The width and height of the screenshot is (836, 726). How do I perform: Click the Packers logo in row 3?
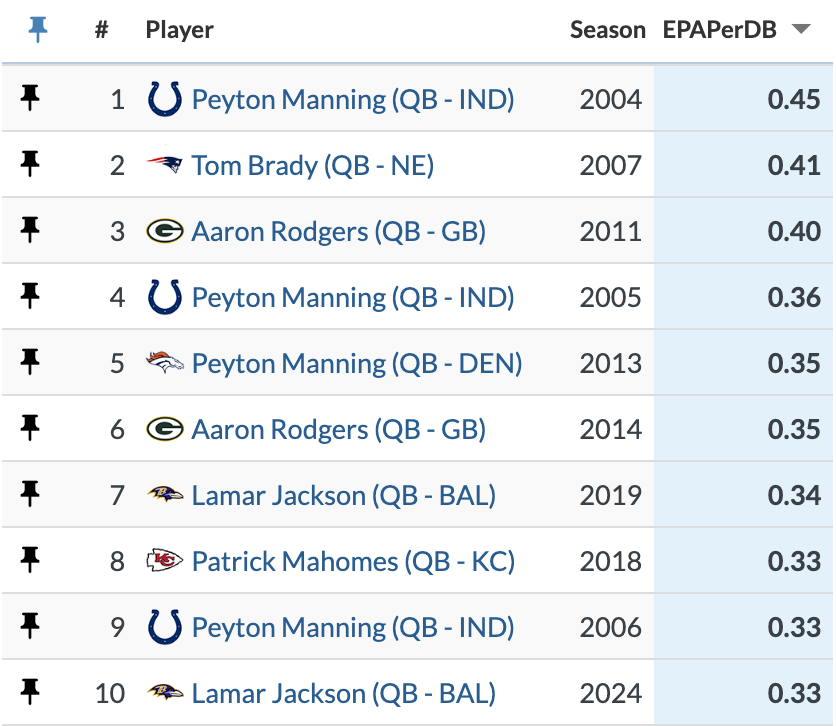pyautogui.click(x=164, y=231)
